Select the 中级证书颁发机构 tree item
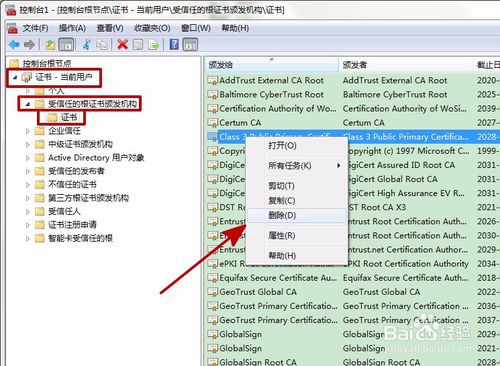This screenshot has height=366, width=500. [x=80, y=144]
